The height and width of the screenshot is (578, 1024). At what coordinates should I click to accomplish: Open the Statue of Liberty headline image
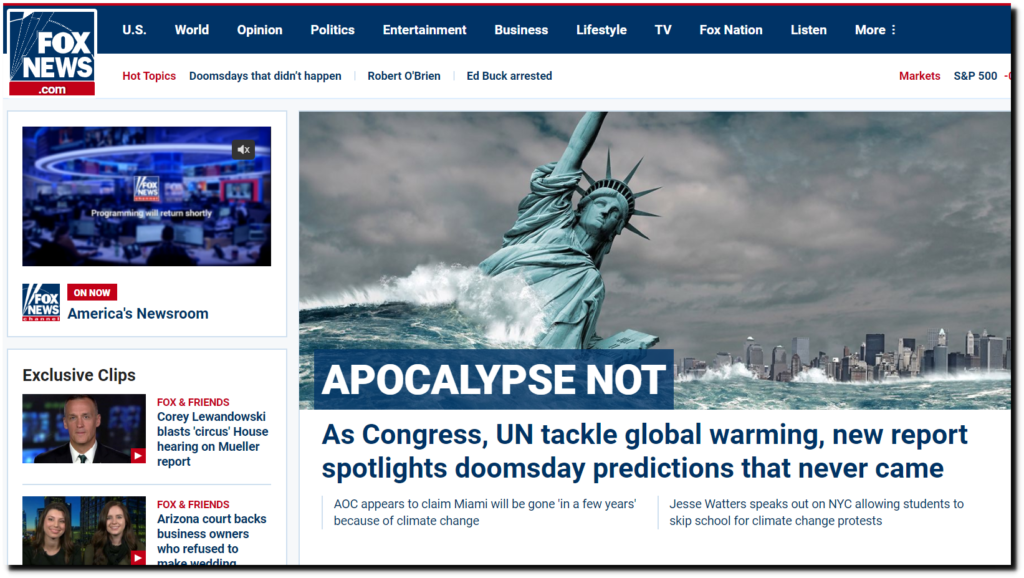tap(654, 240)
